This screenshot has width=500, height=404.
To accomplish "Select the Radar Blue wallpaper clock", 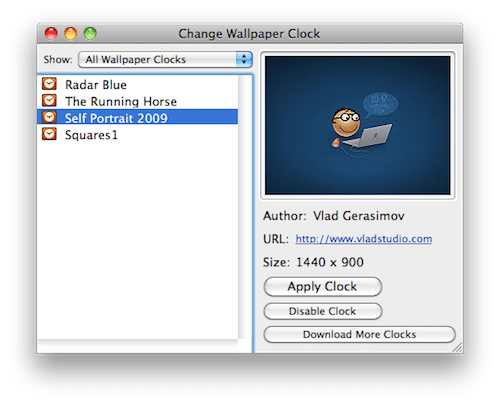I will click(x=137, y=85).
